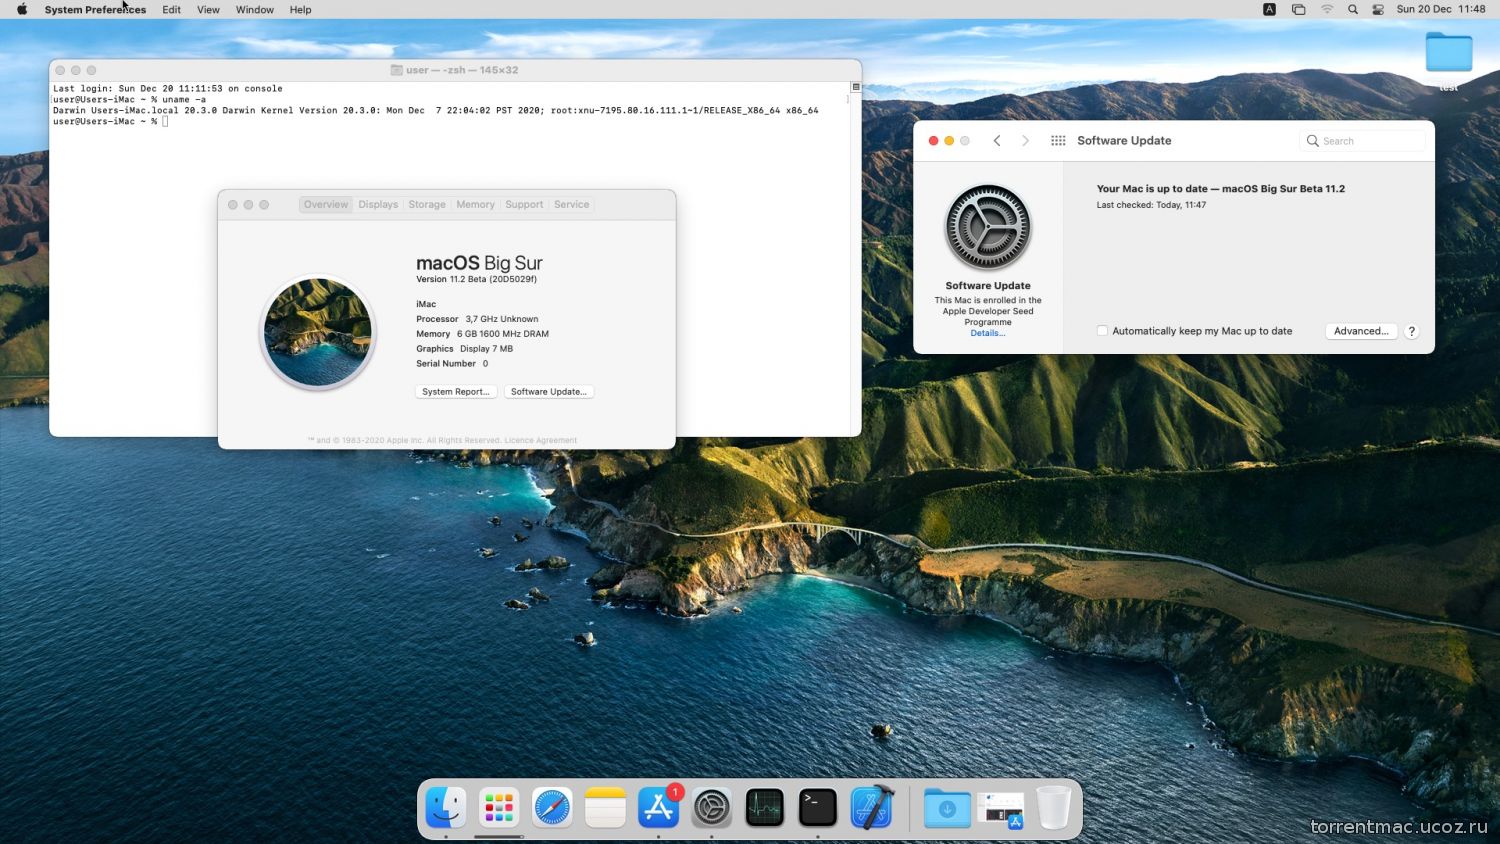The height and width of the screenshot is (844, 1500).
Task: Switch to the Memory tab
Action: pyautogui.click(x=476, y=204)
